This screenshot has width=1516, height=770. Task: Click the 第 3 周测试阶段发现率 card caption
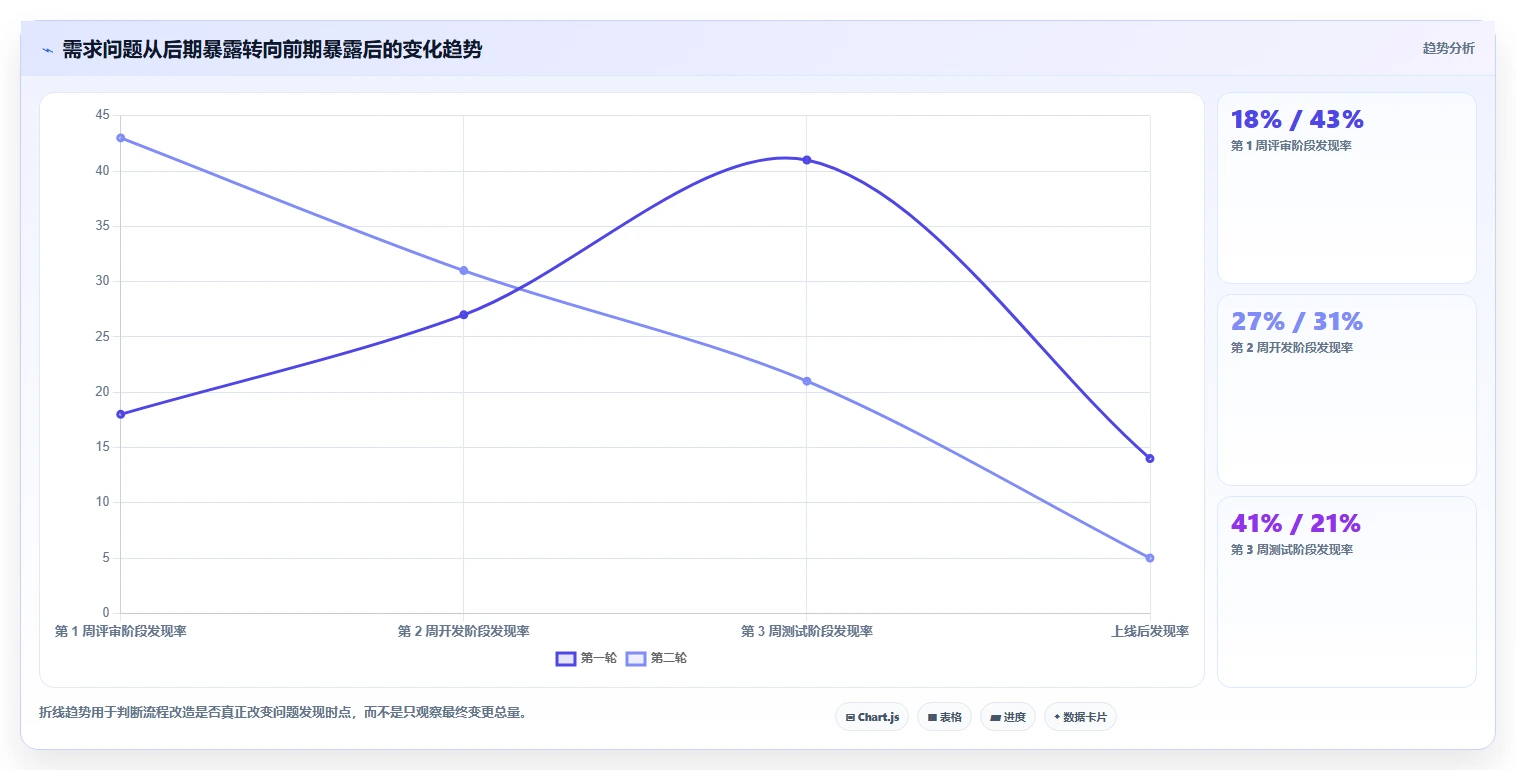pos(1291,550)
